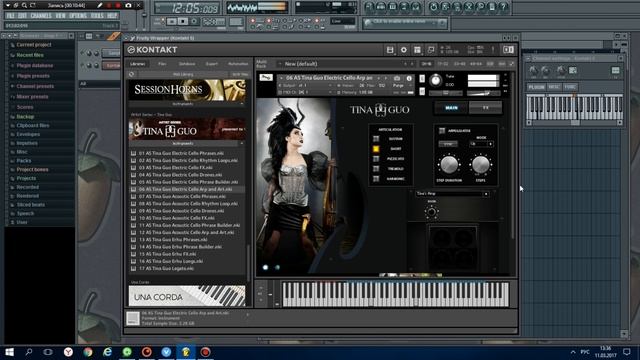Open instrument name dropdown arrow
The height and width of the screenshot is (360, 640).
(281, 78)
